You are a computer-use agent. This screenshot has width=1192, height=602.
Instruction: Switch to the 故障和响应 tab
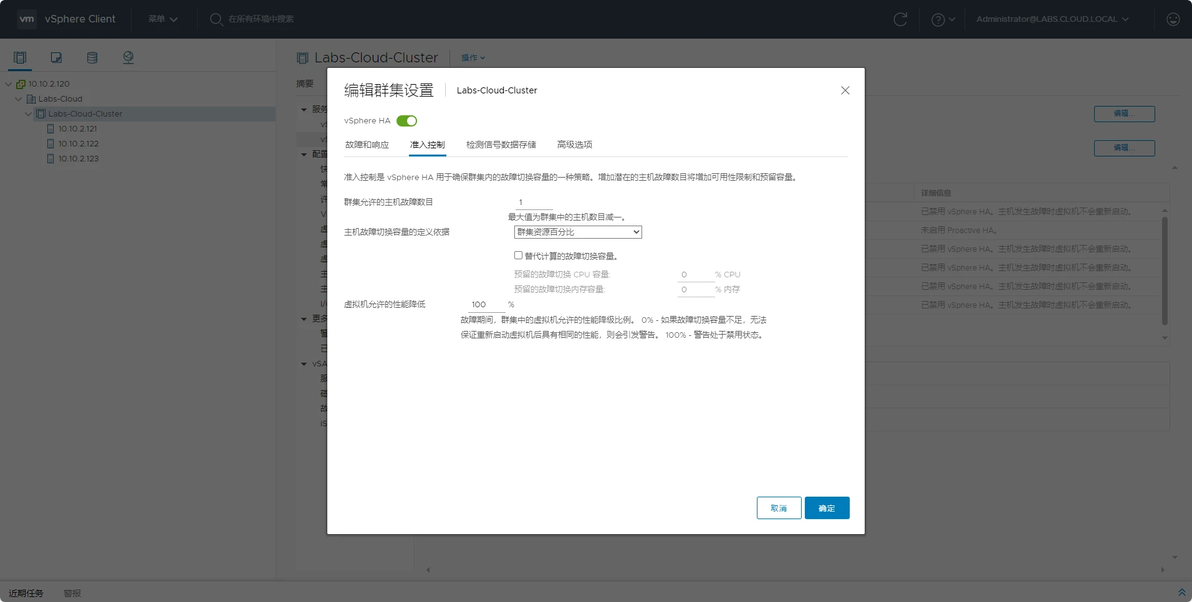(x=366, y=144)
